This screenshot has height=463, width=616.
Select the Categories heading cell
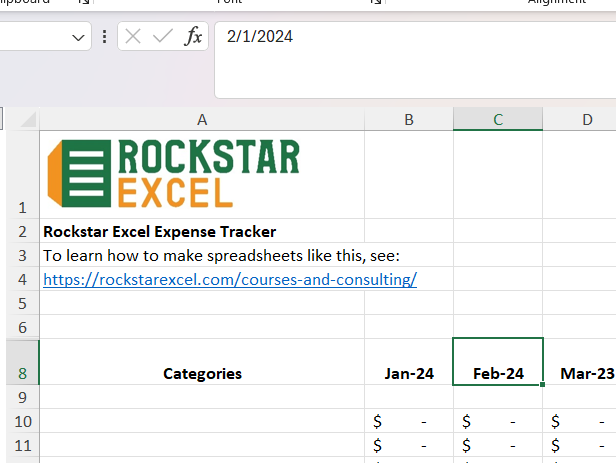pos(202,374)
